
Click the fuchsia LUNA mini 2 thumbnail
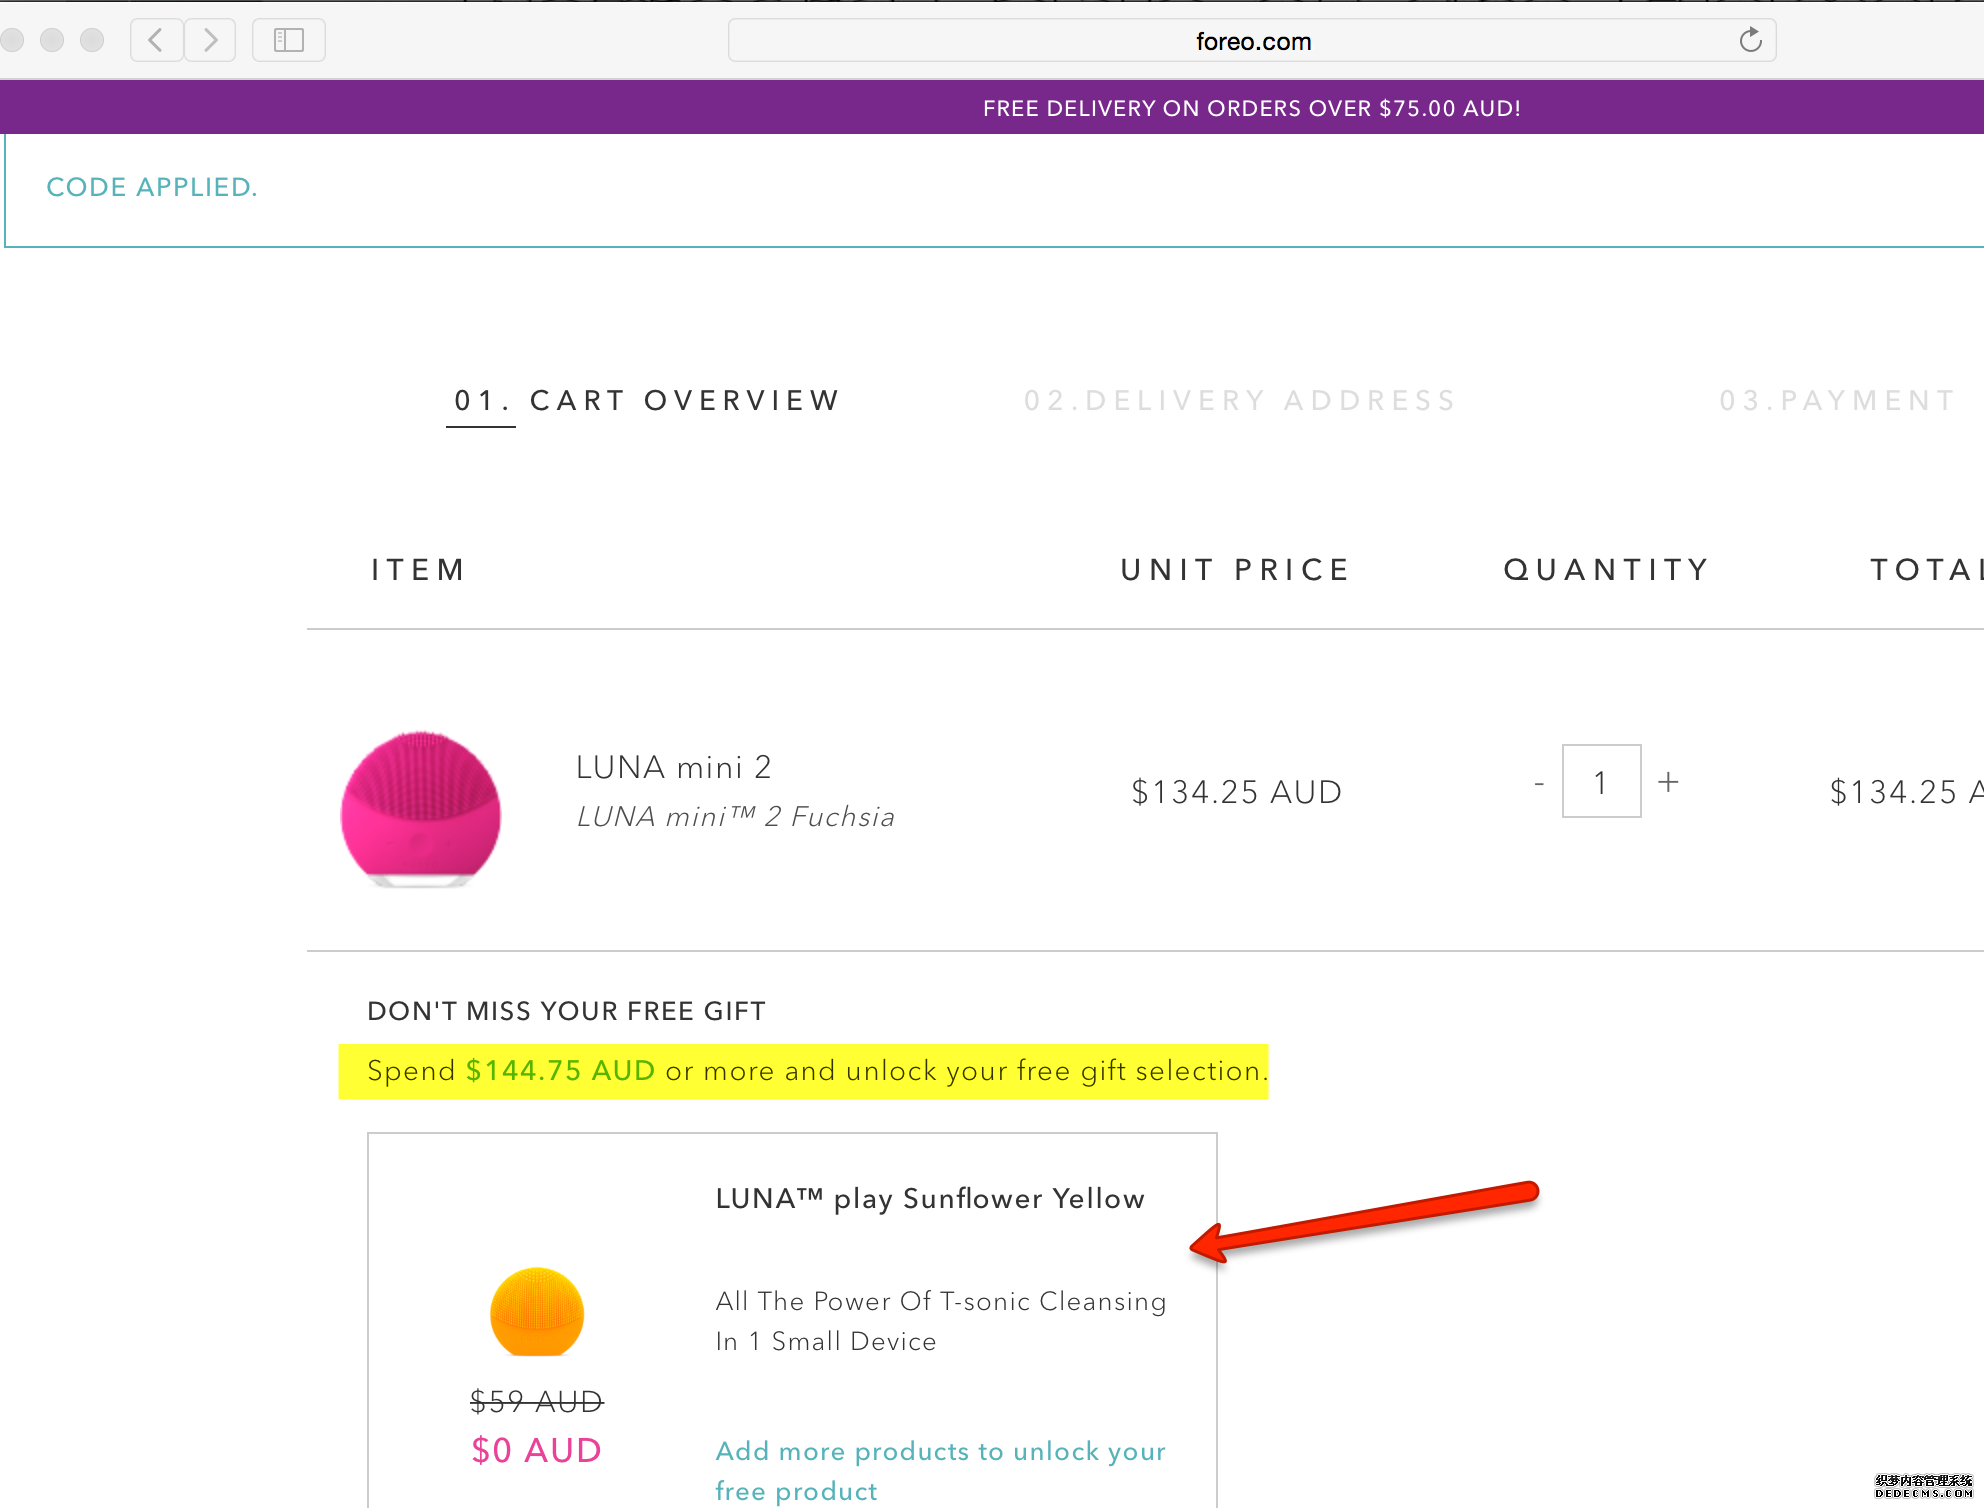click(x=420, y=809)
